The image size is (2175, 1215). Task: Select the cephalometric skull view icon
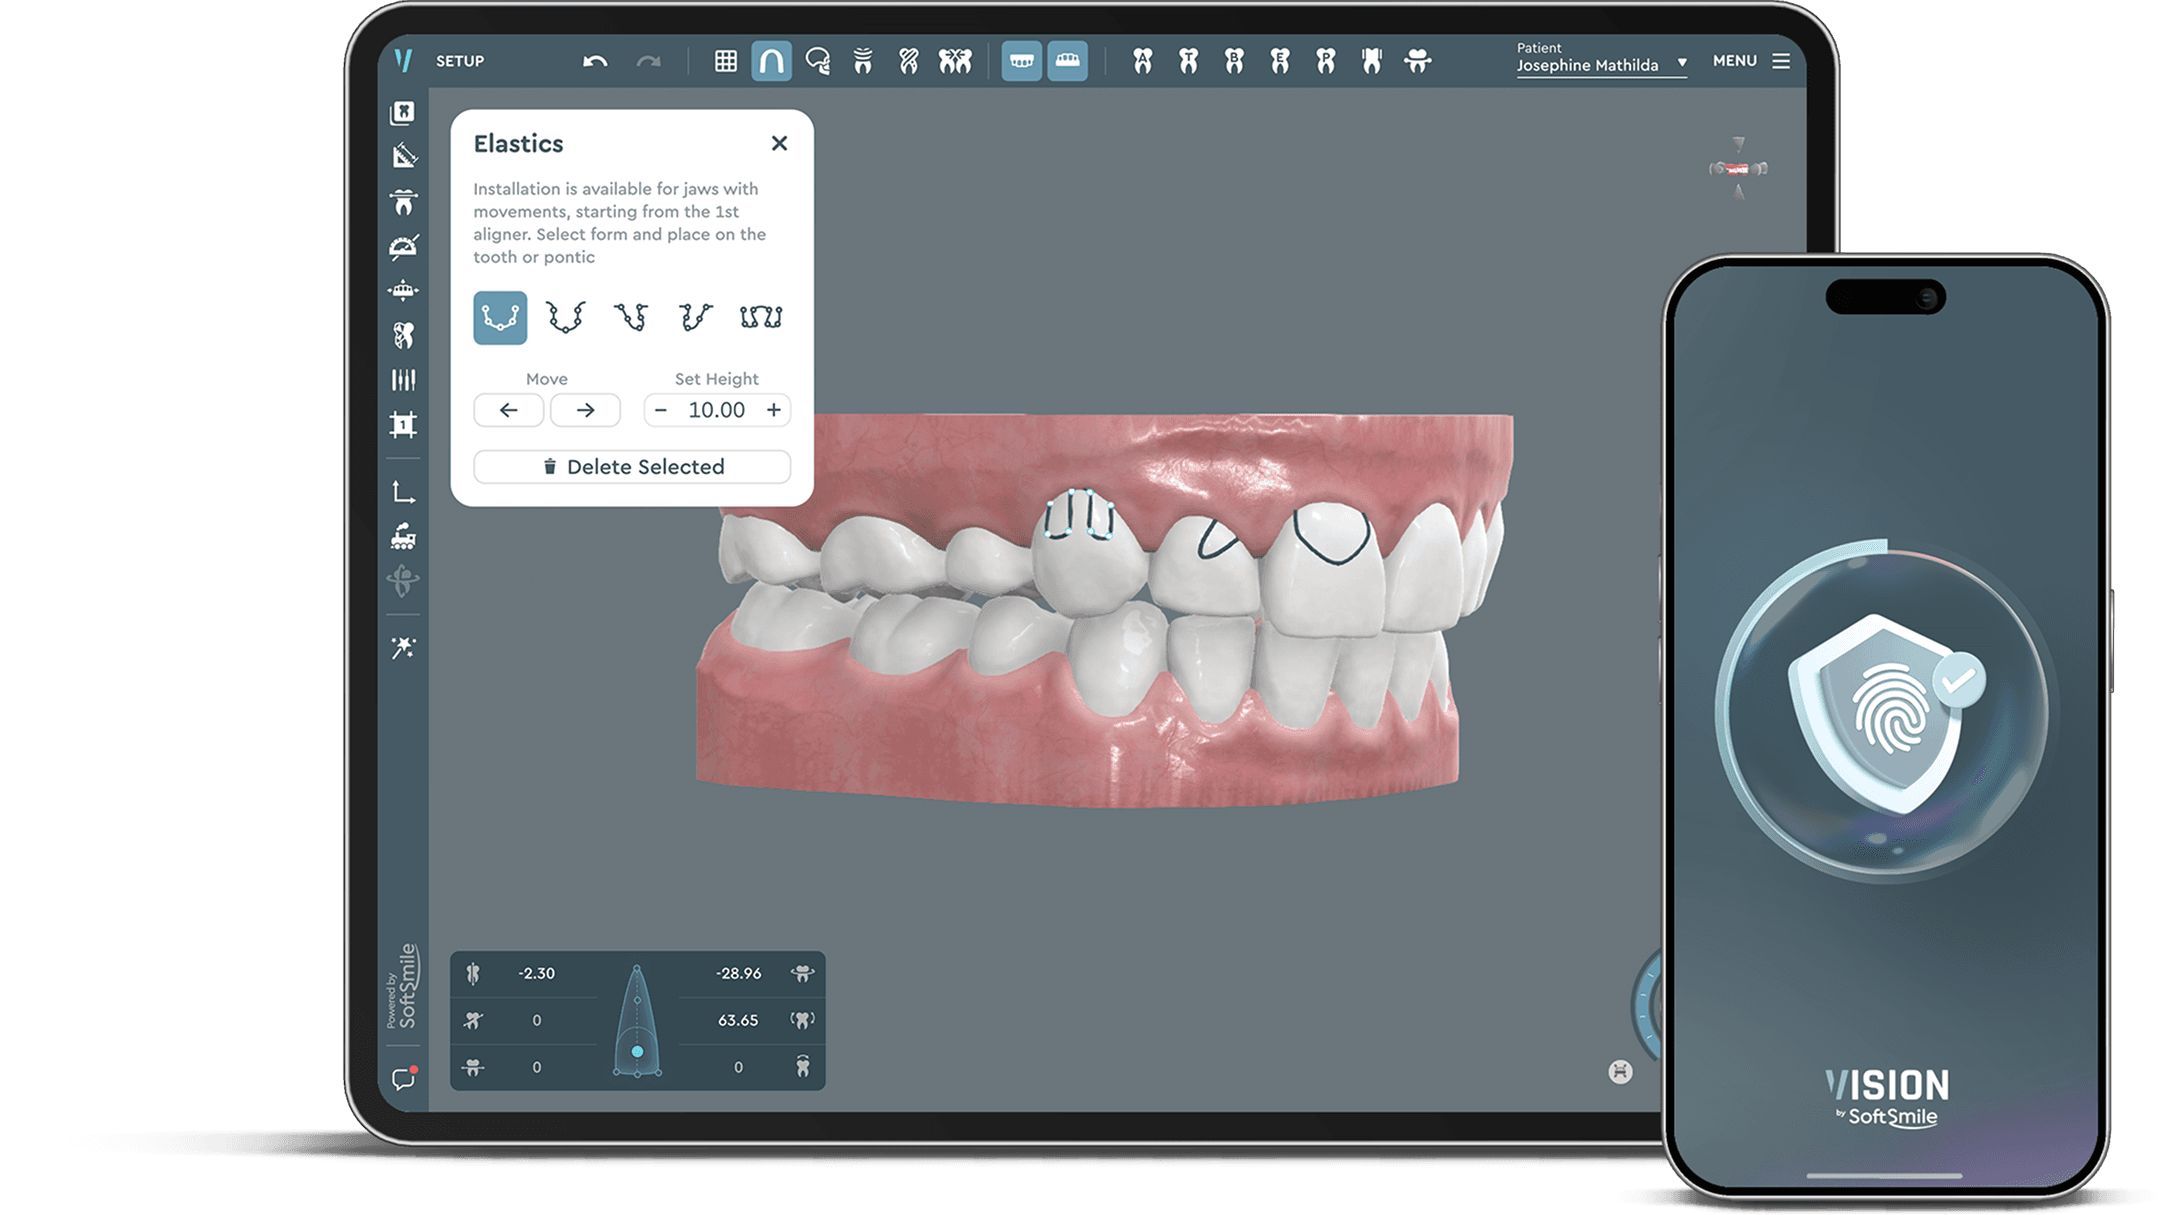(x=819, y=61)
